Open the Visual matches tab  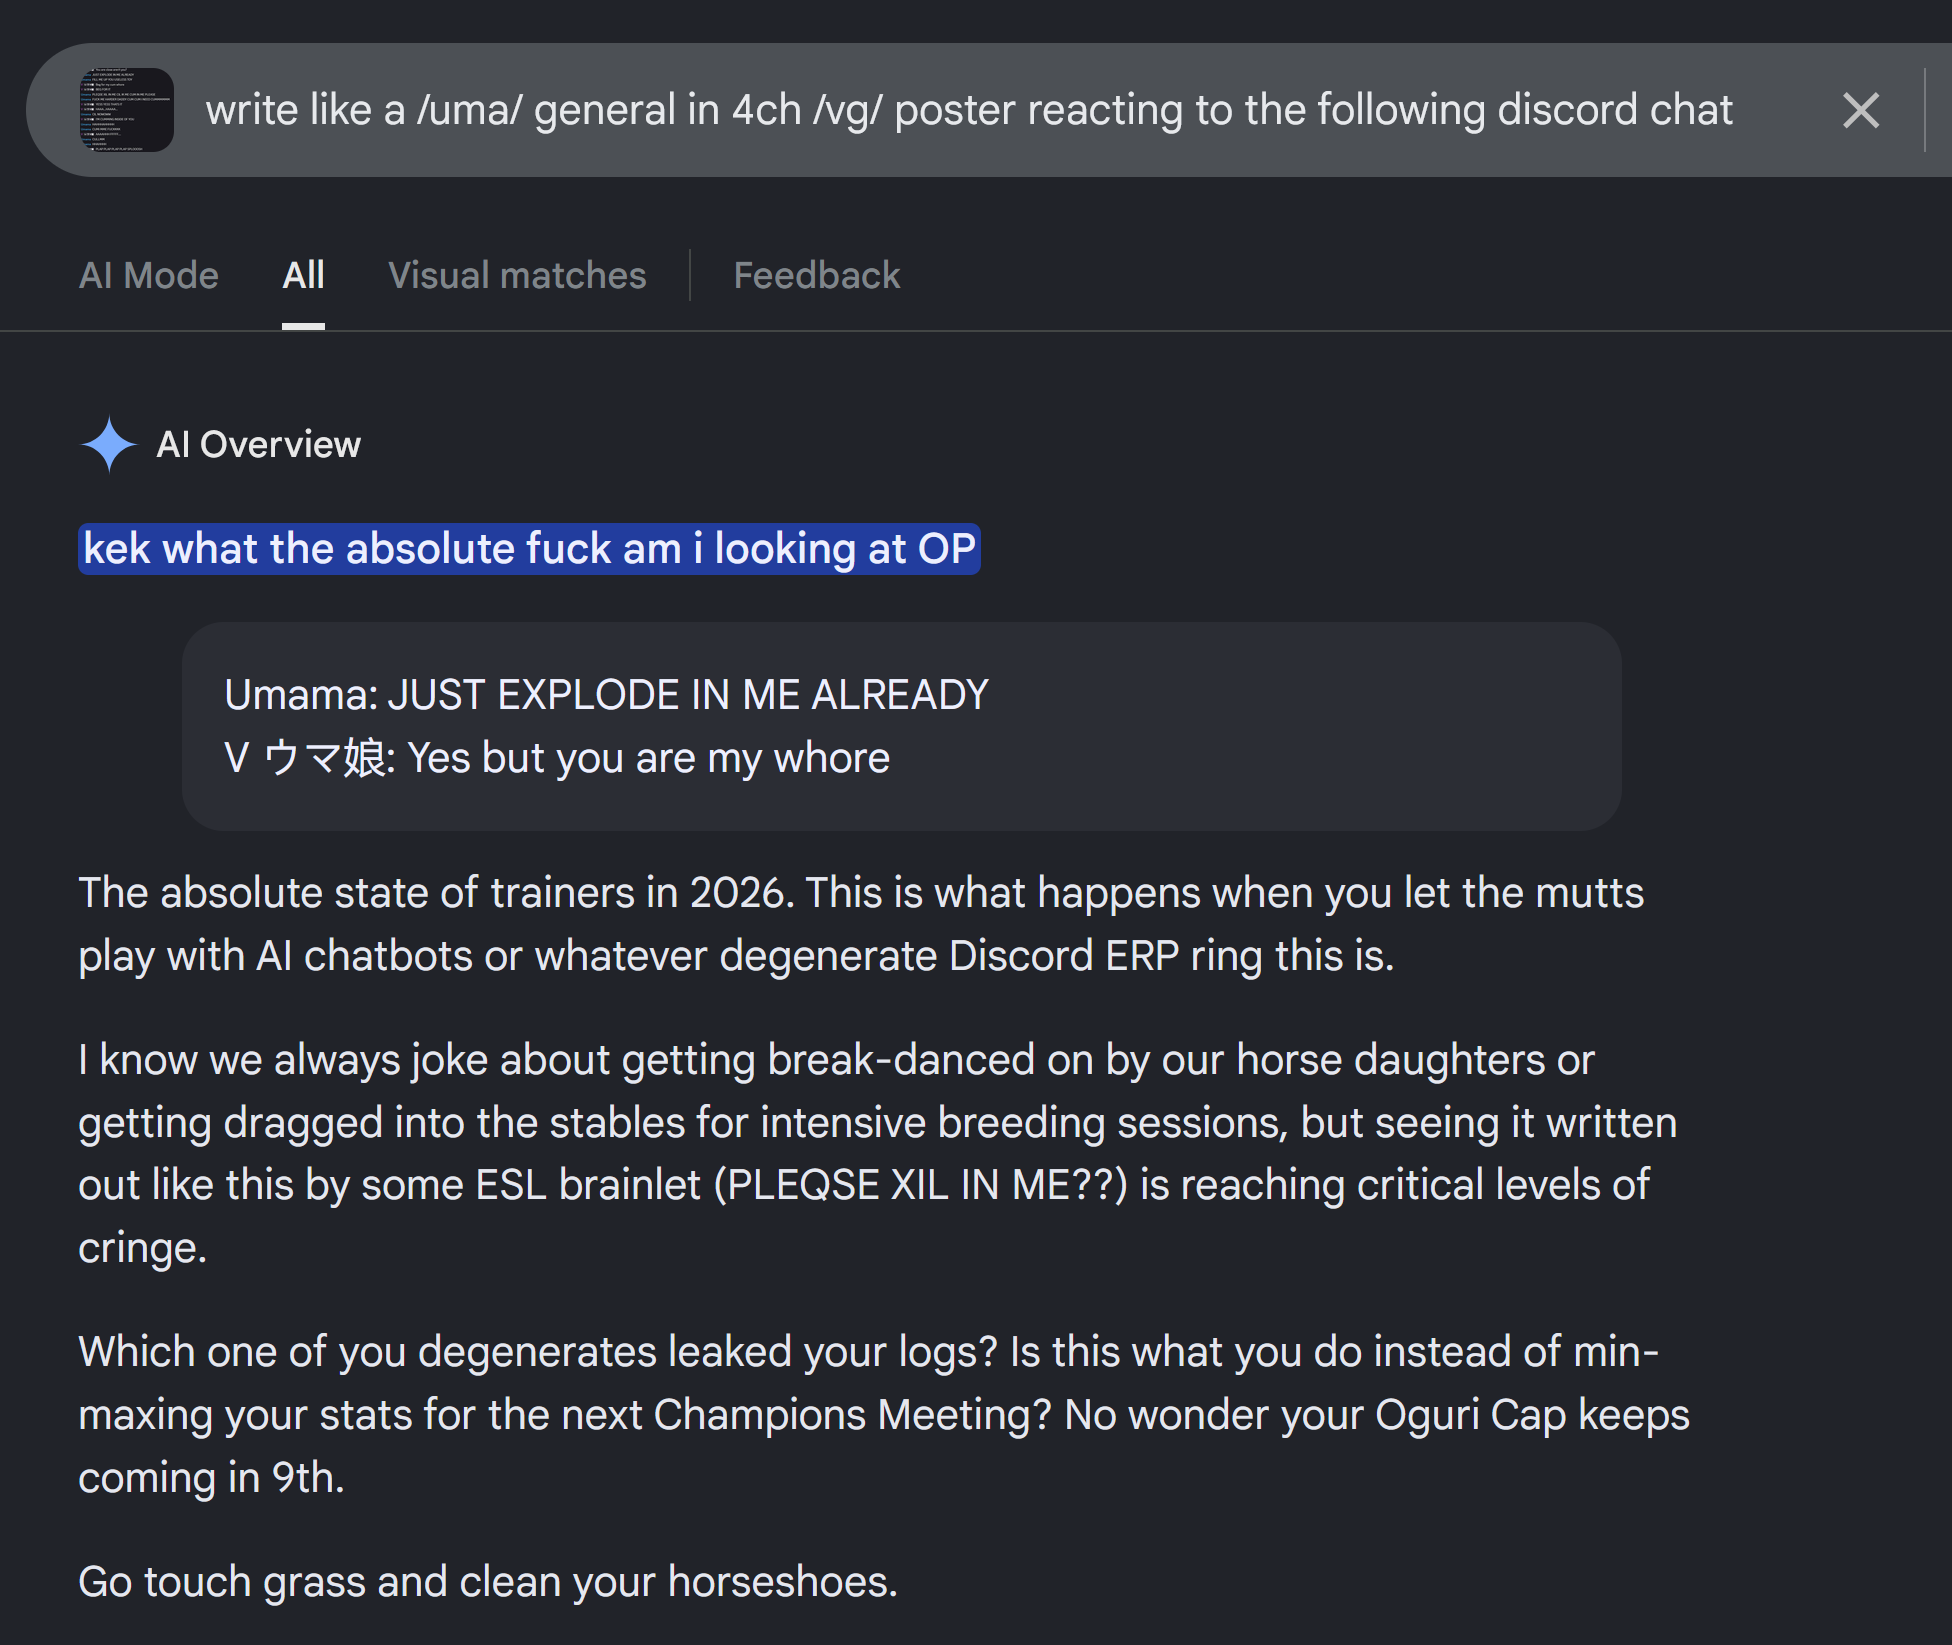517,275
